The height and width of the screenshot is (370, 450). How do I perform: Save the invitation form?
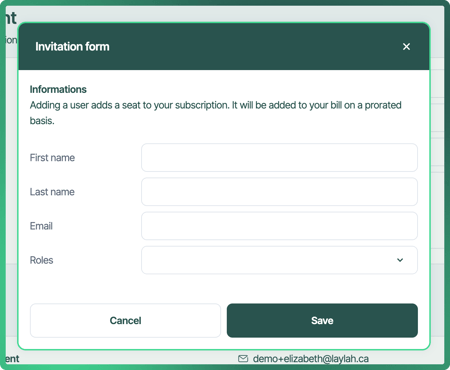click(322, 320)
